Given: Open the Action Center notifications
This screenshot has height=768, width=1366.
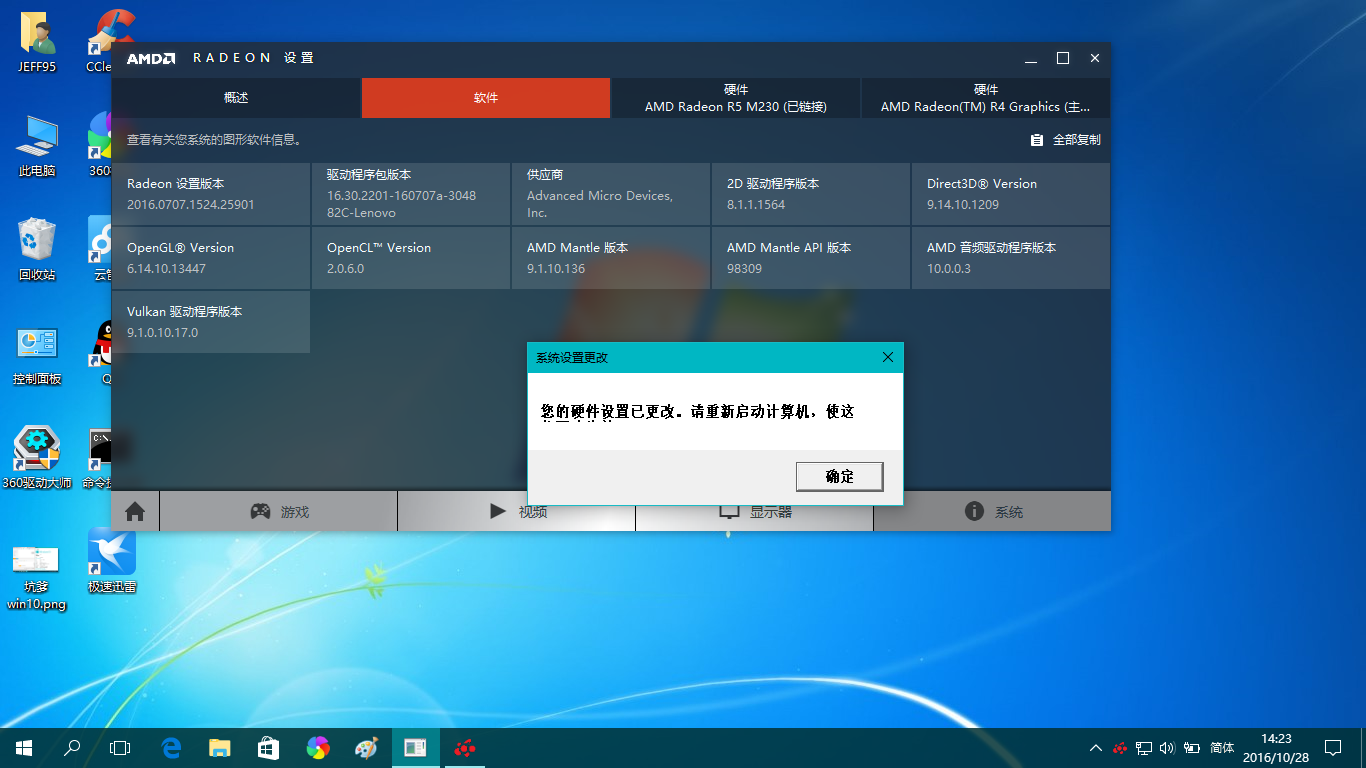Looking at the screenshot, I should pyautogui.click(x=1333, y=748).
